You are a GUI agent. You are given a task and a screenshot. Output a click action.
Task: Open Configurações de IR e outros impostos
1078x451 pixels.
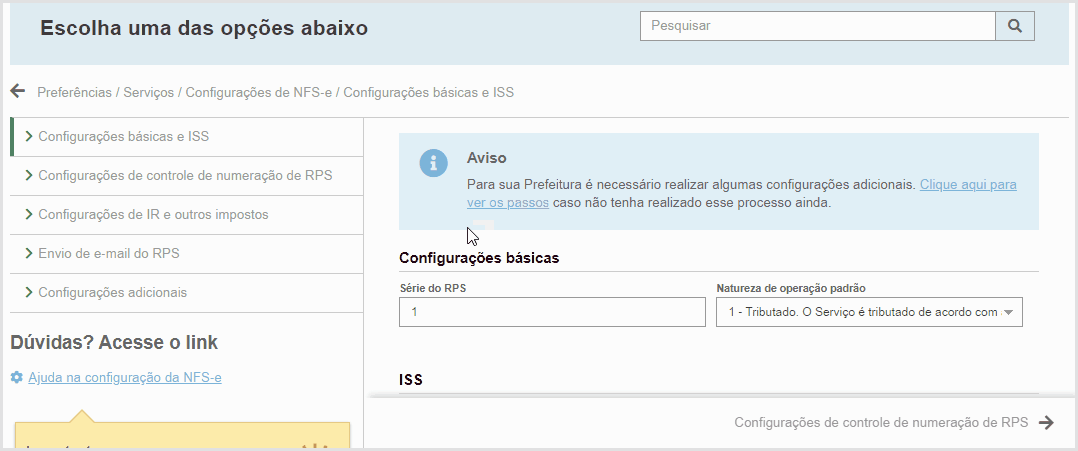(187, 214)
